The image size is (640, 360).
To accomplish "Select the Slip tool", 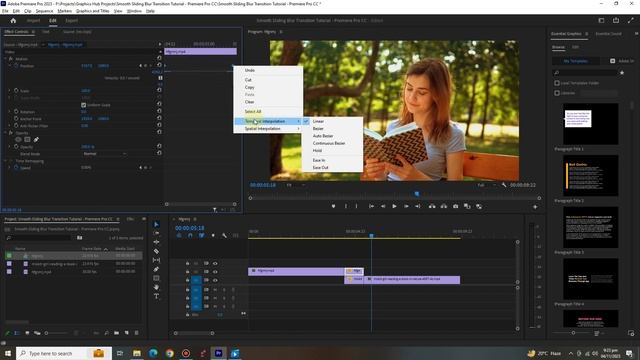I will 156,260.
